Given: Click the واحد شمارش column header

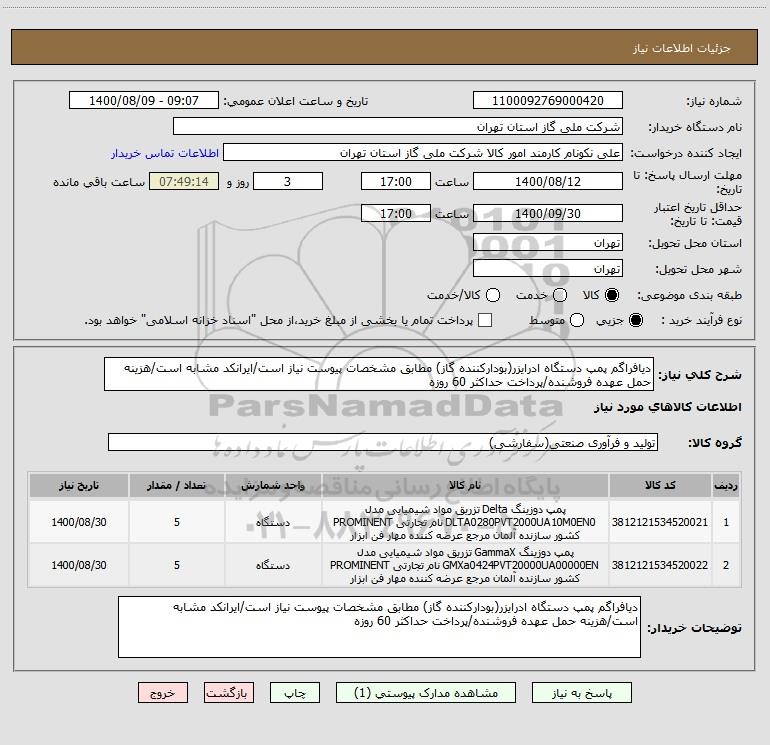Looking at the screenshot, I should click(x=273, y=485).
